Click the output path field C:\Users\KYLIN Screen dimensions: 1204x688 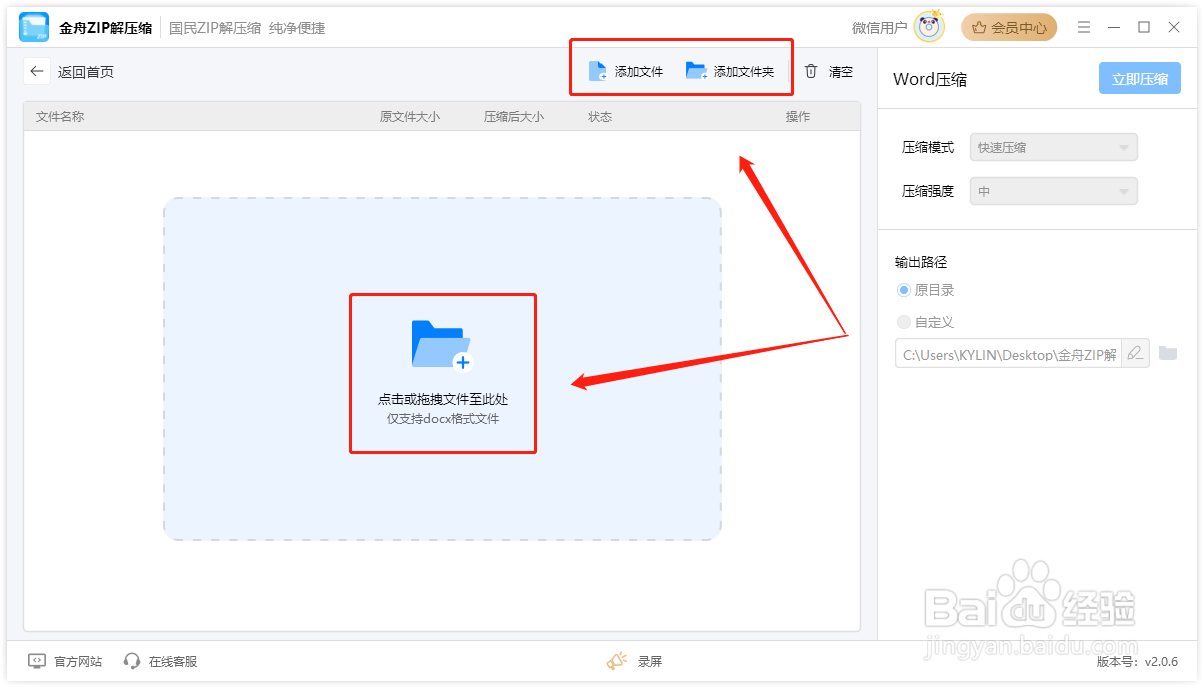click(1008, 353)
